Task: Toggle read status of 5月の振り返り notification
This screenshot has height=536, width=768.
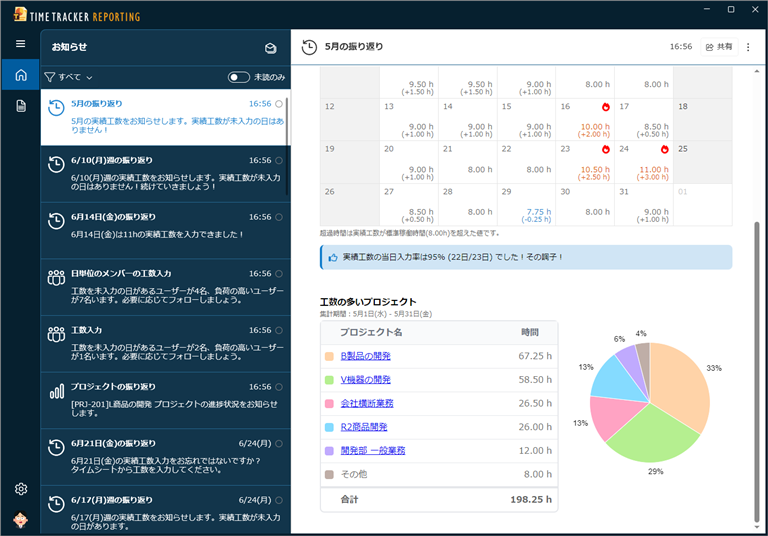Action: [x=279, y=103]
